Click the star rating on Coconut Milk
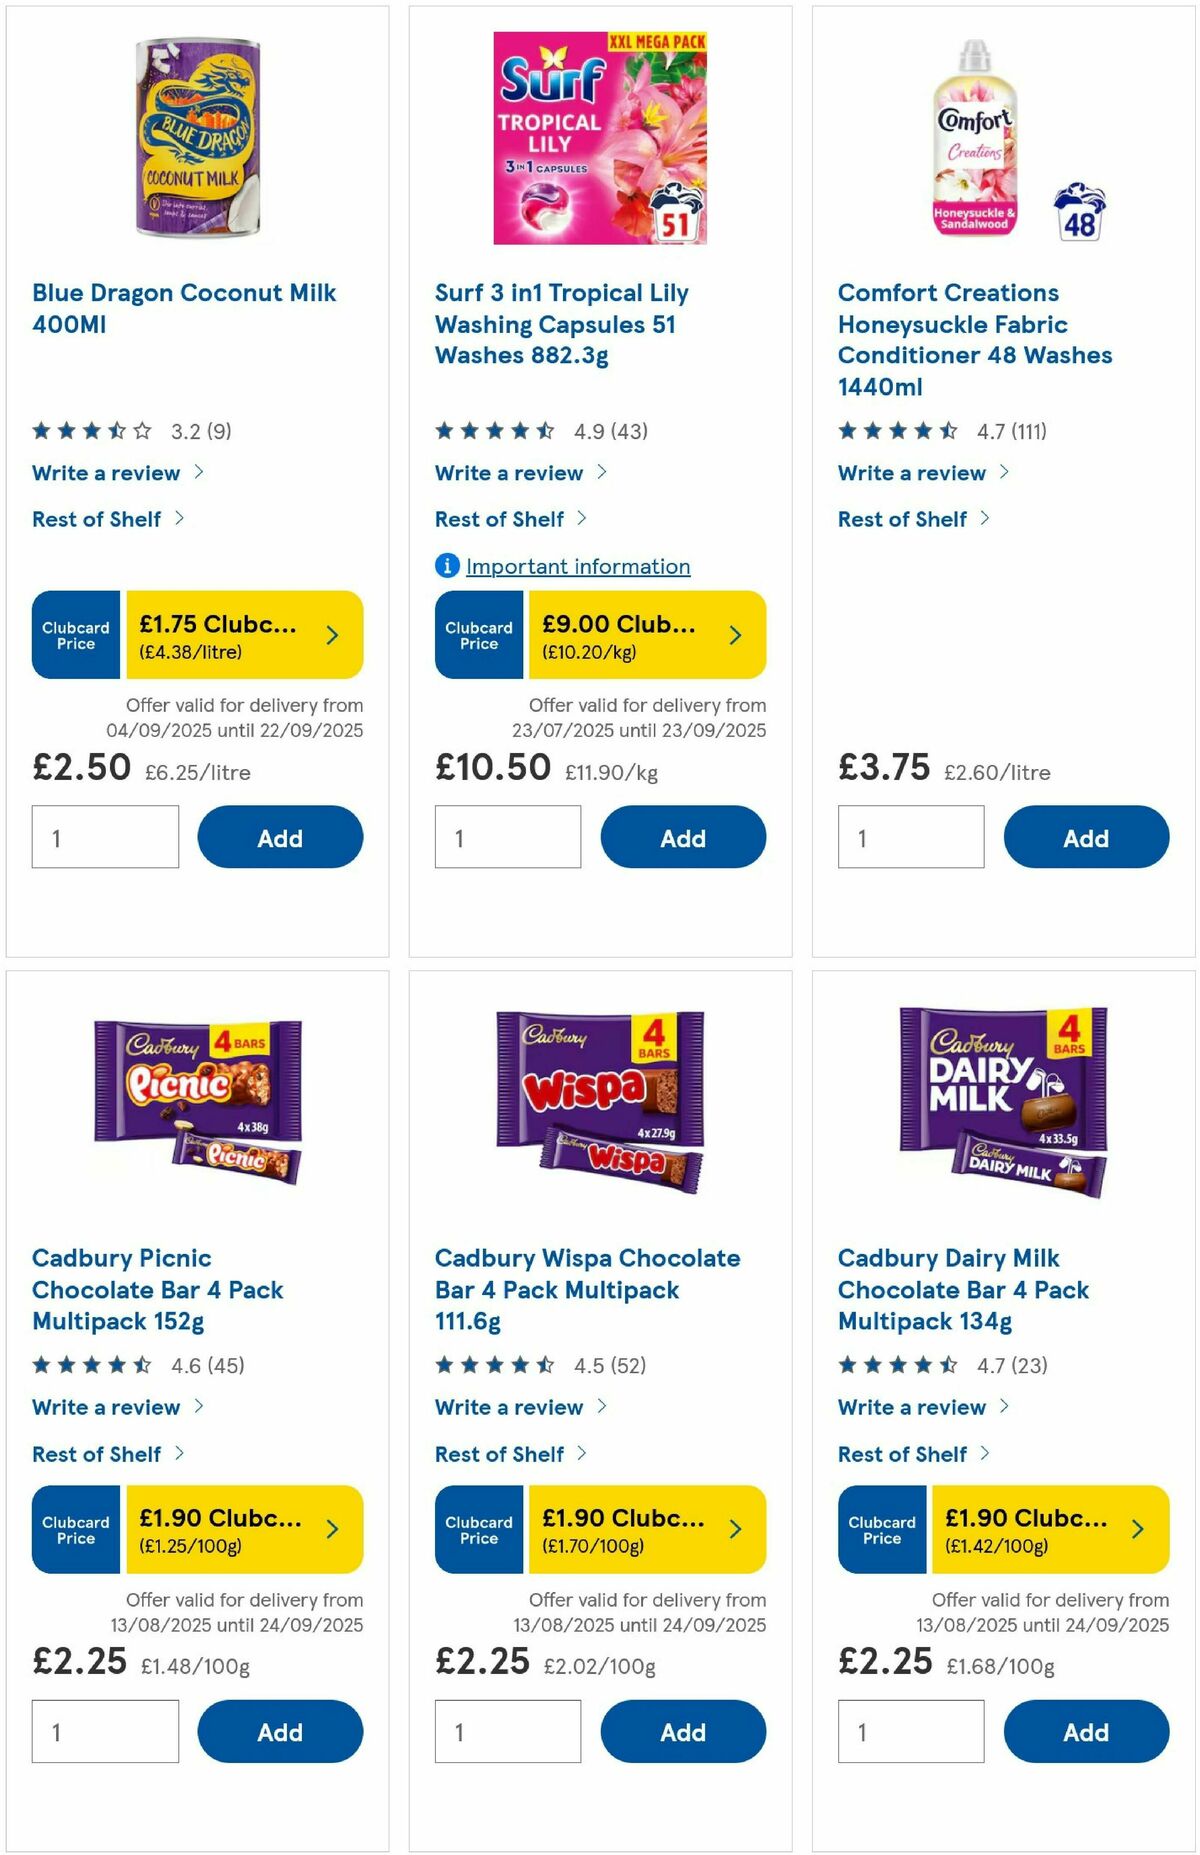The width and height of the screenshot is (1200, 1855). pyautogui.click(x=89, y=430)
